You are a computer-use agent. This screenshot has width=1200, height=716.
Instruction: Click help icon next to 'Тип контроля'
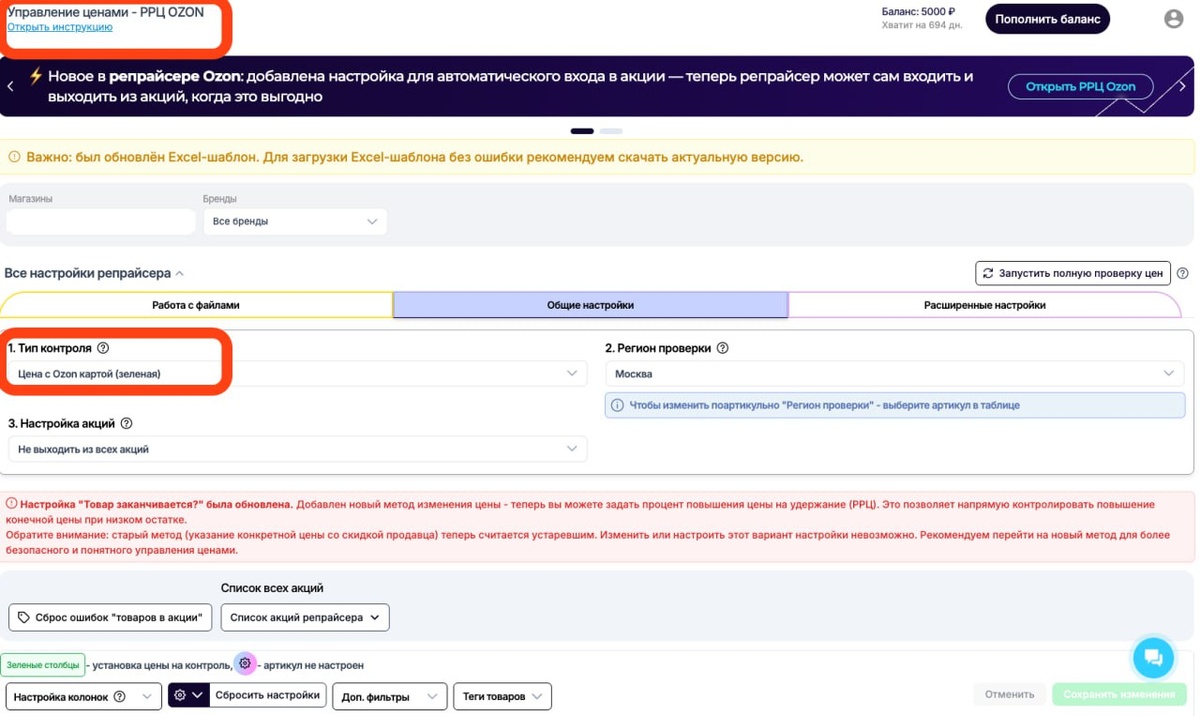(103, 348)
